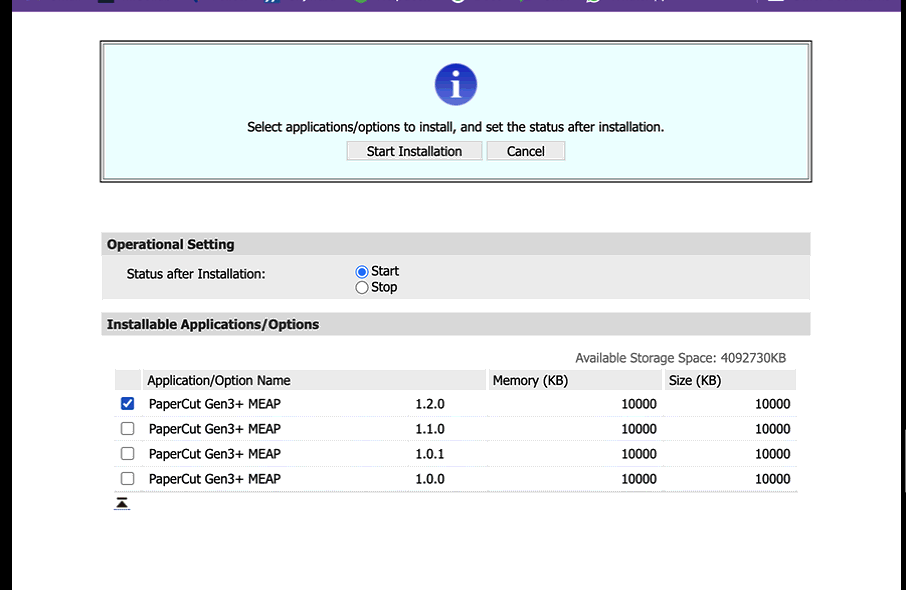Click the Status after Installation label
This screenshot has width=906, height=590.
(x=196, y=274)
